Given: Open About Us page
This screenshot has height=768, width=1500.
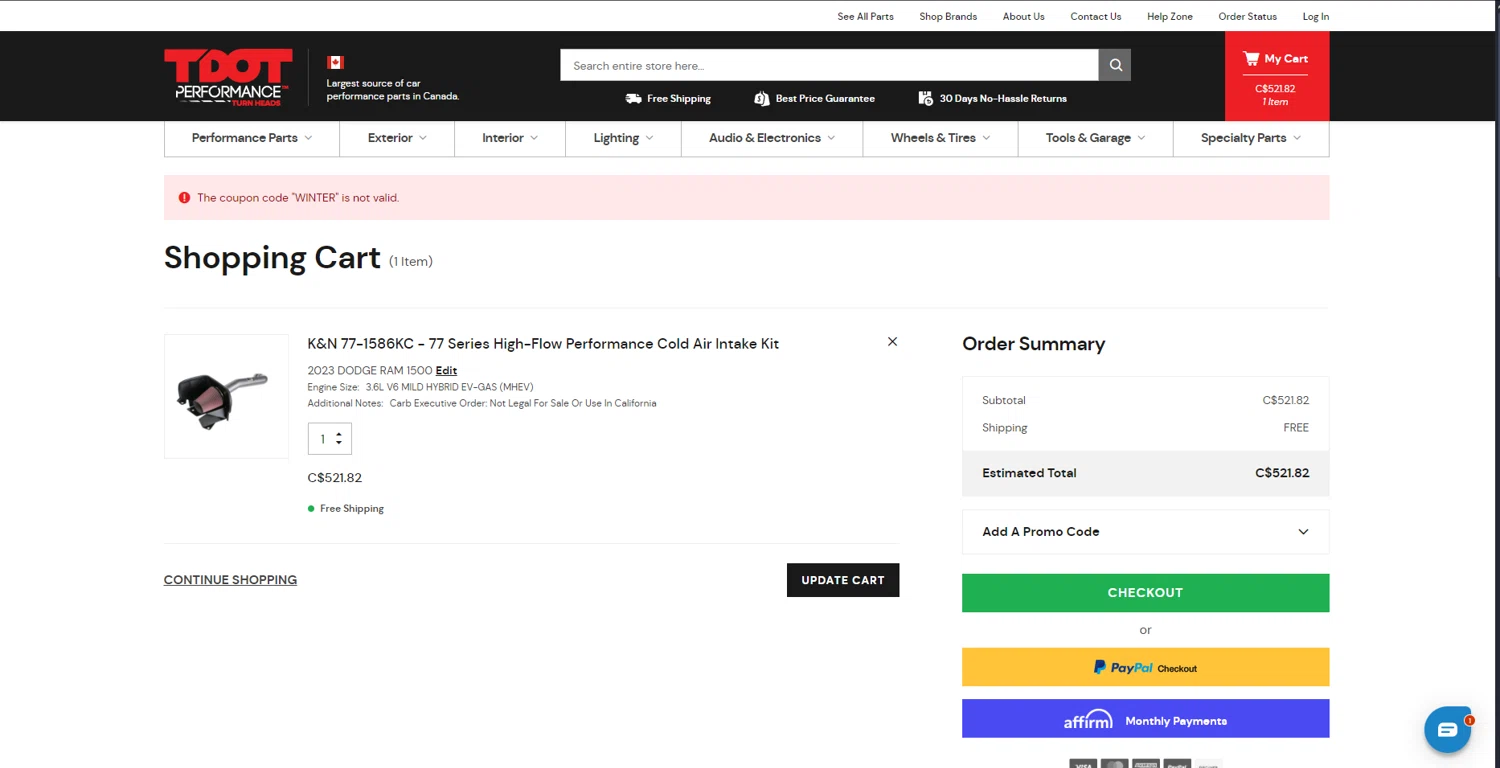Looking at the screenshot, I should pyautogui.click(x=1023, y=16).
